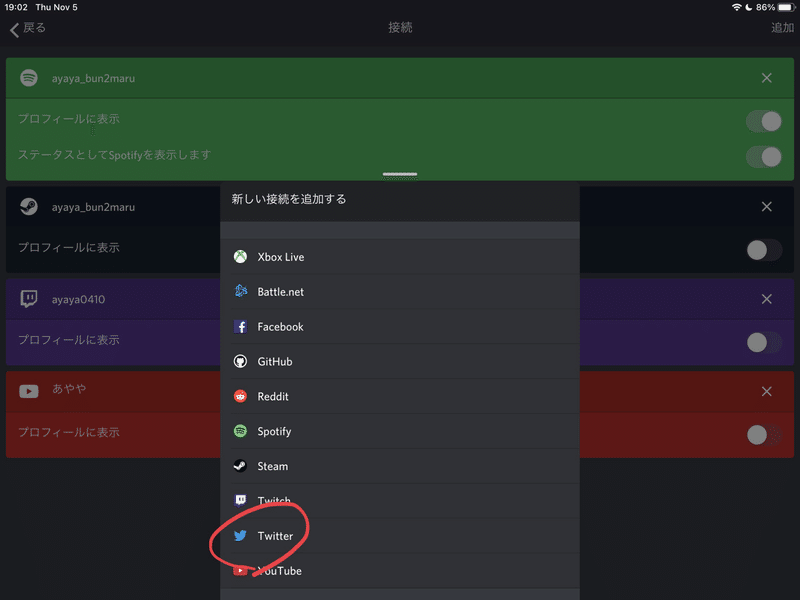The width and height of the screenshot is (800, 600).
Task: Toggle プロフィールに表示 for the YouTube connection
Action: pyautogui.click(x=764, y=435)
